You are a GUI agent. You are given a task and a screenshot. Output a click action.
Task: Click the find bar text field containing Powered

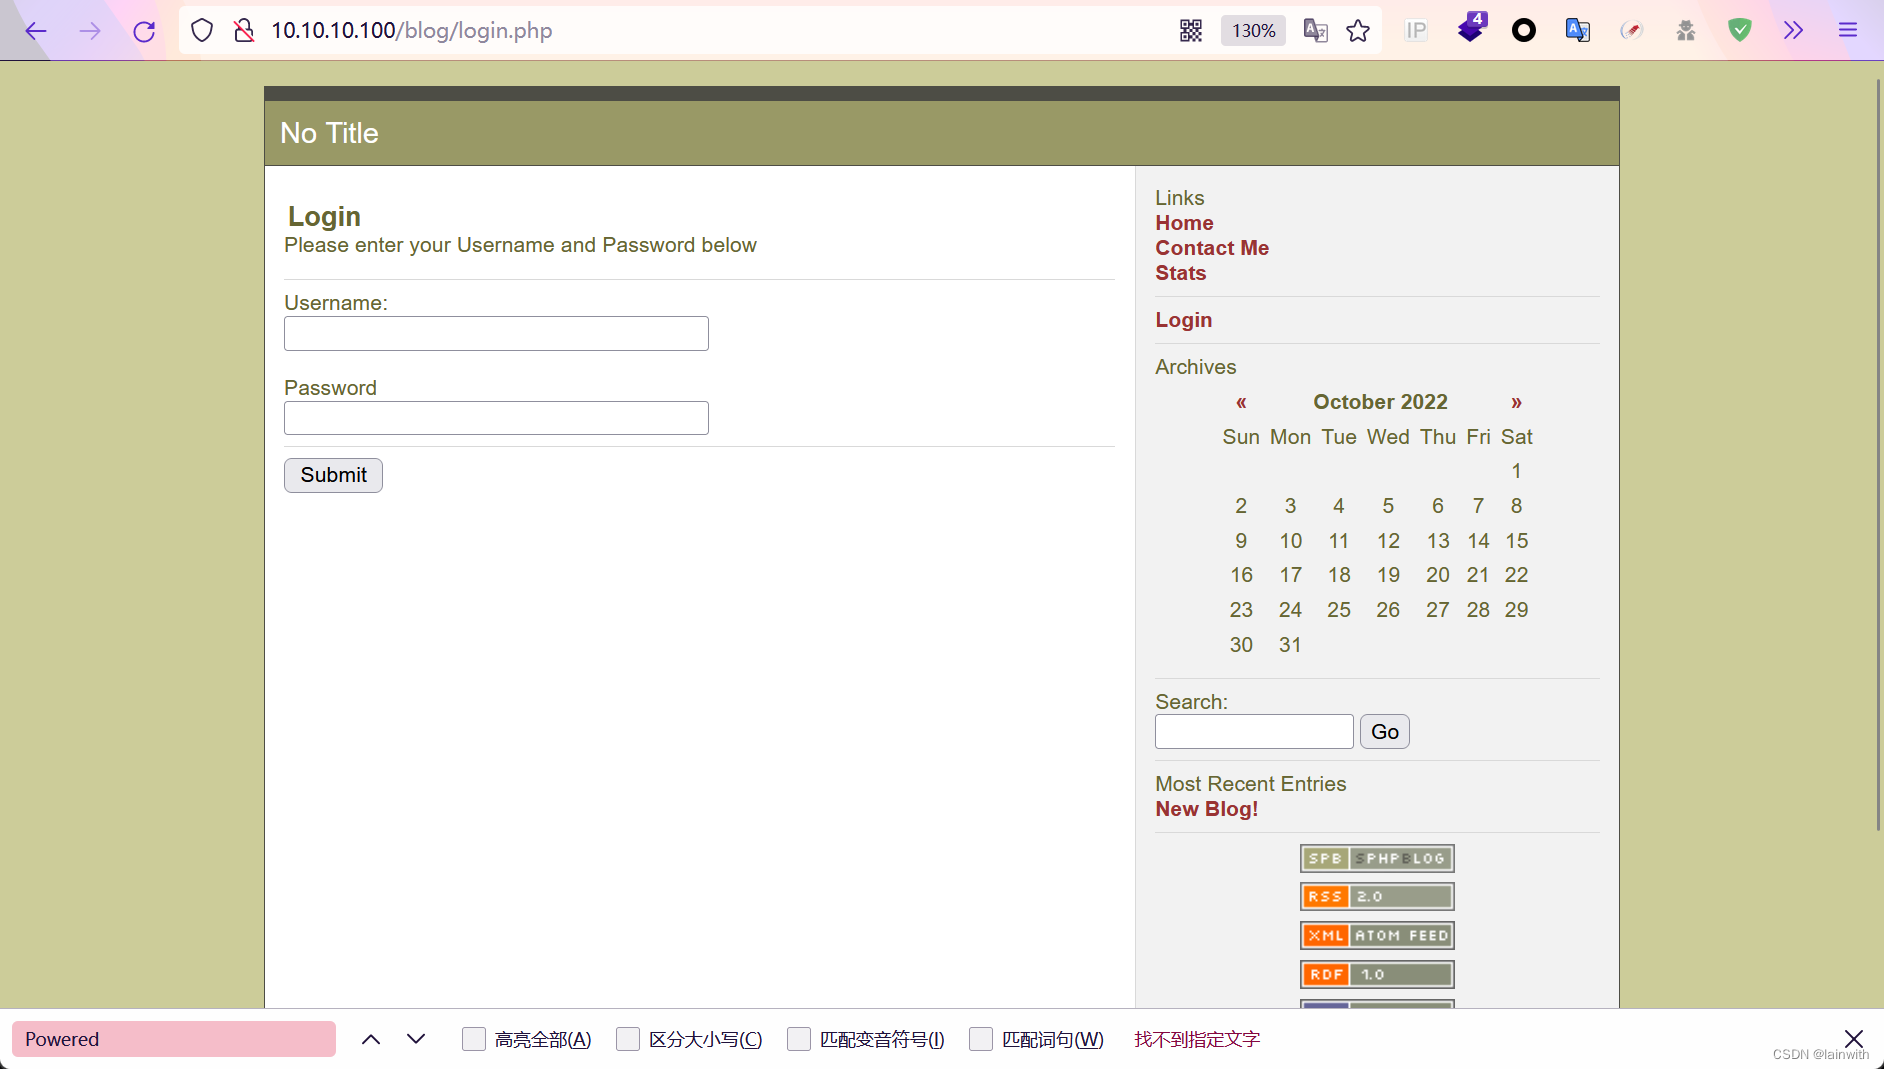(174, 1039)
